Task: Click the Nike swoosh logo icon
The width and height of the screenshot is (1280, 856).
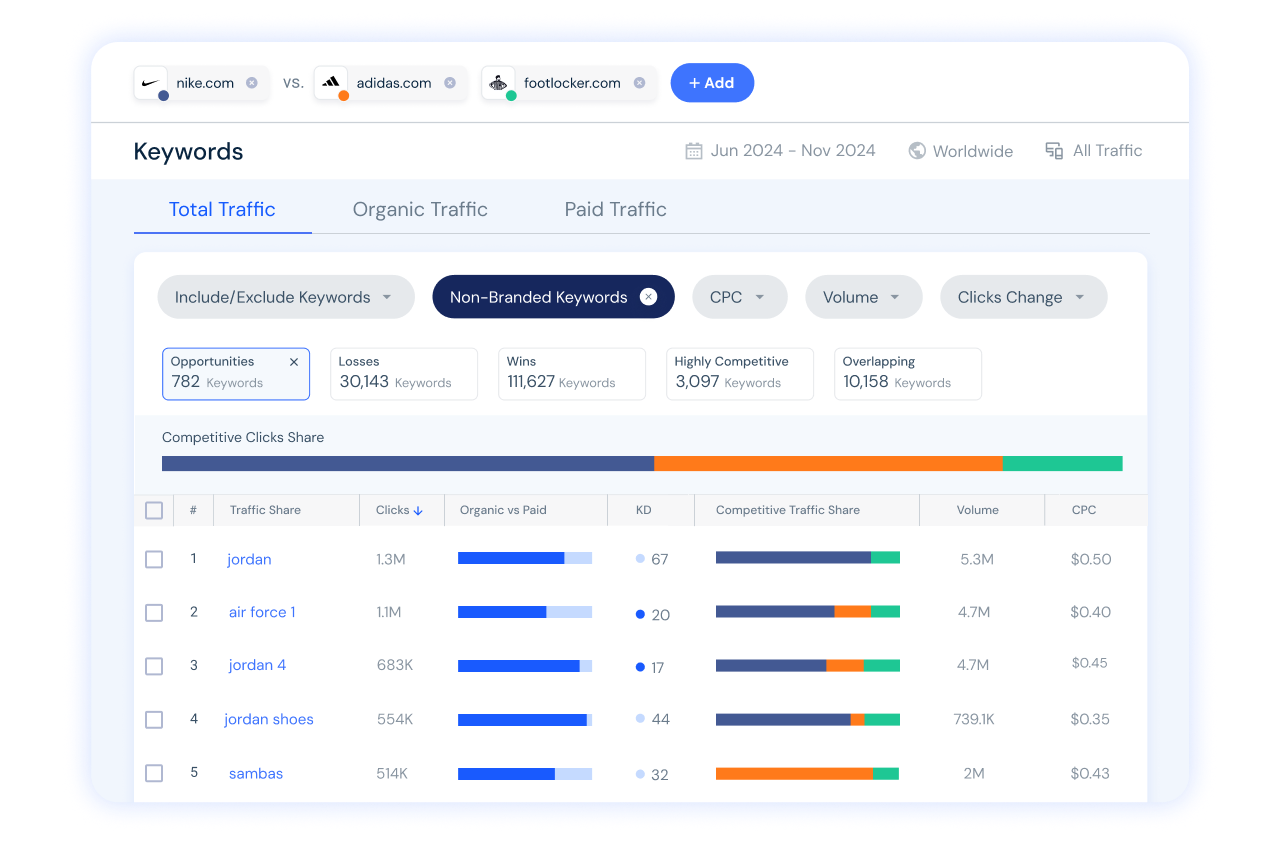Action: click(151, 83)
